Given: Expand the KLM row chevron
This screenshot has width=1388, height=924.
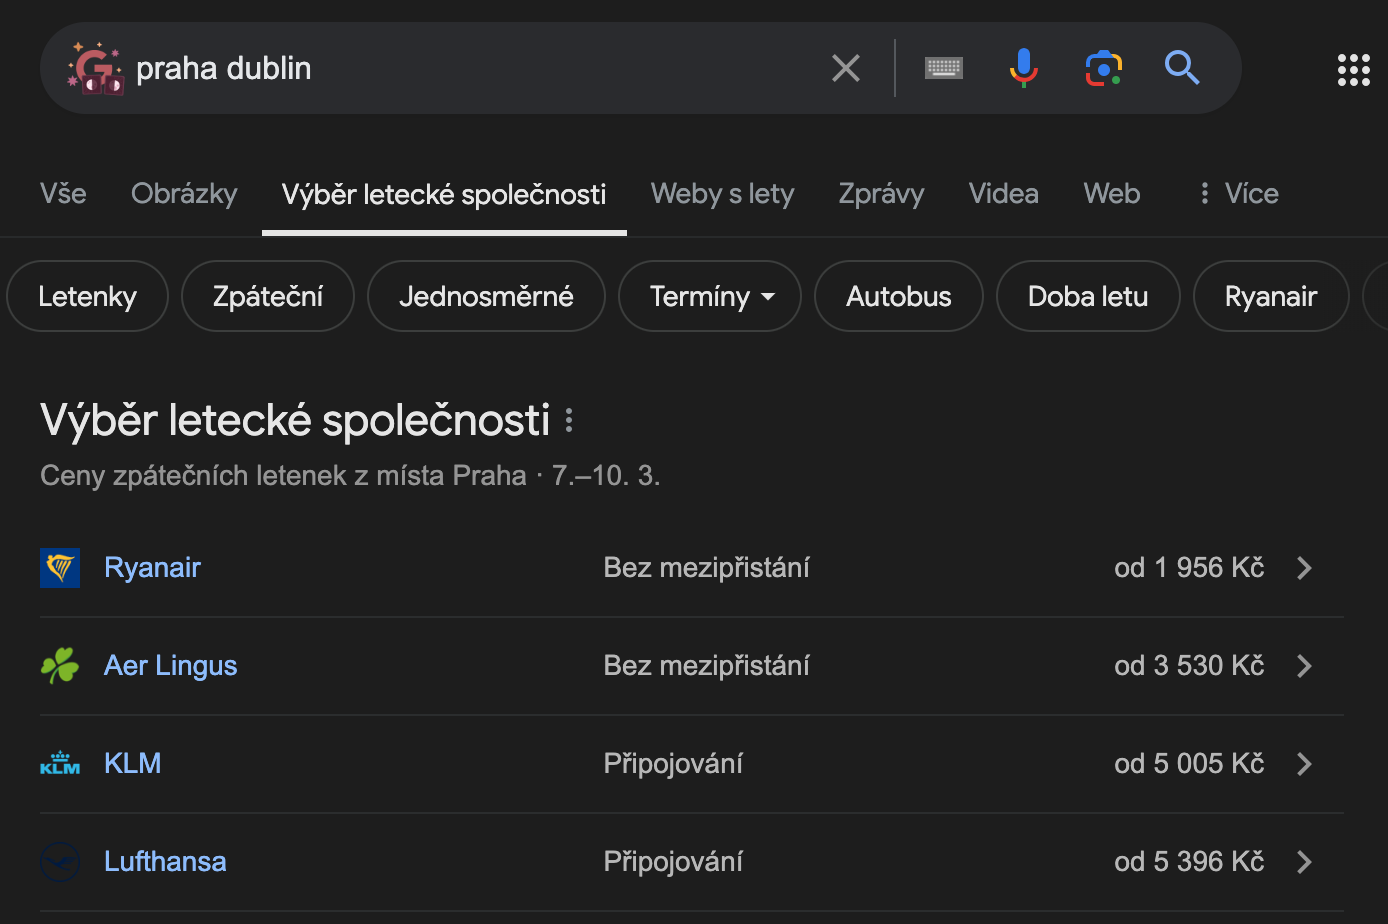Looking at the screenshot, I should (x=1304, y=764).
